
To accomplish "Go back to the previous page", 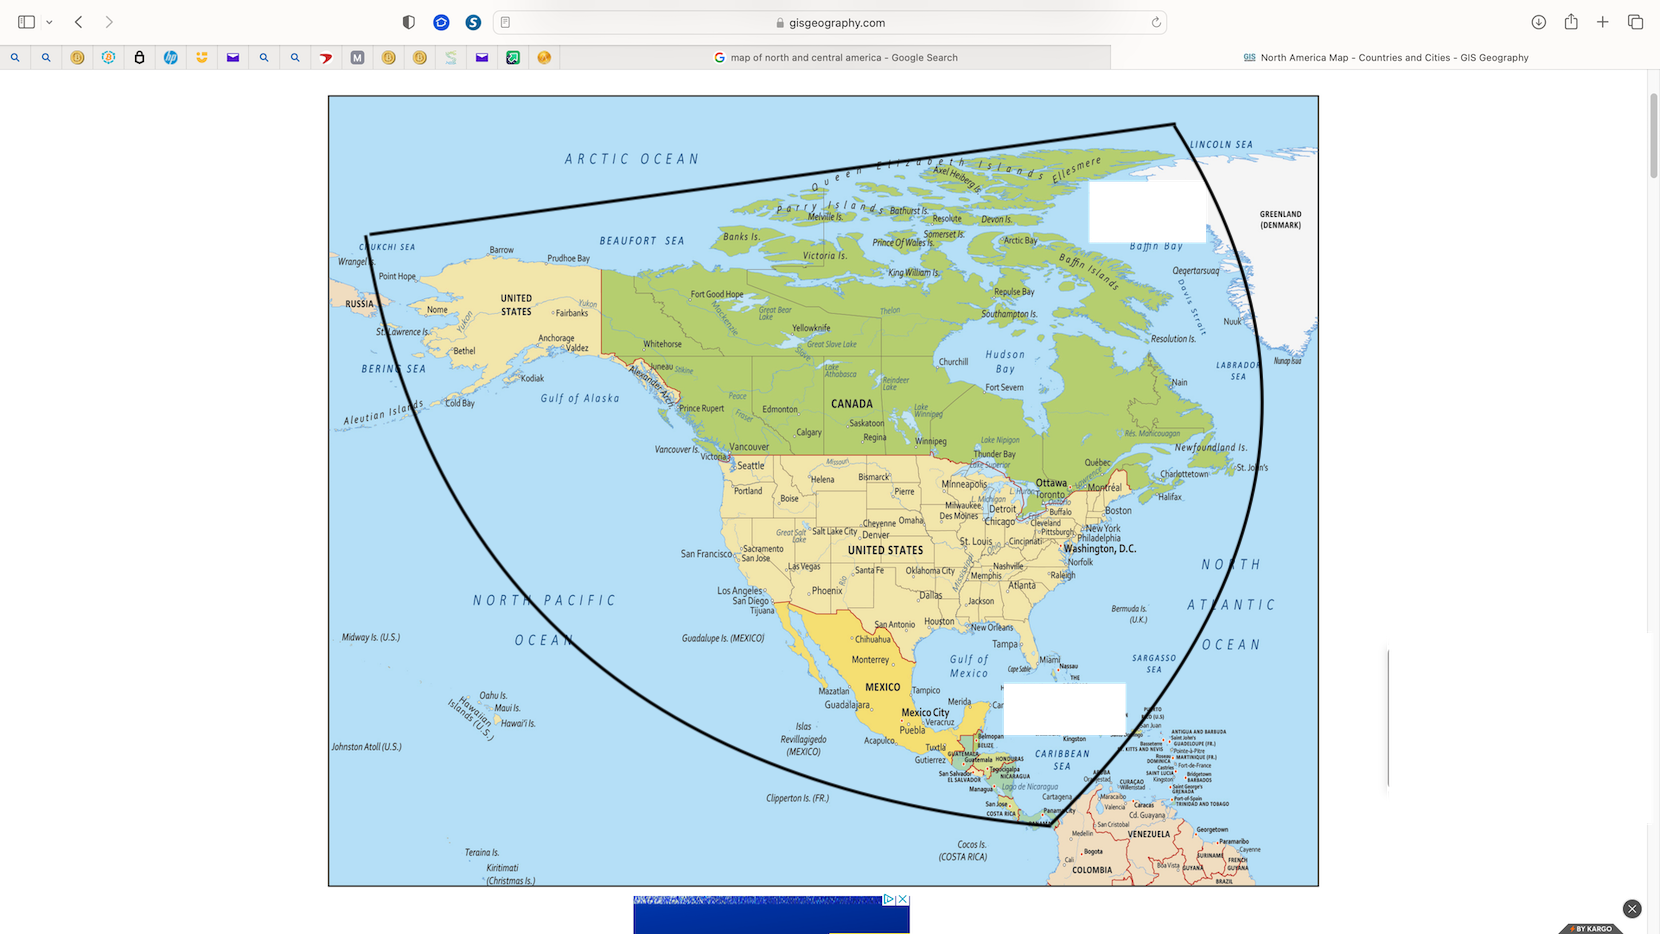I will click(78, 22).
